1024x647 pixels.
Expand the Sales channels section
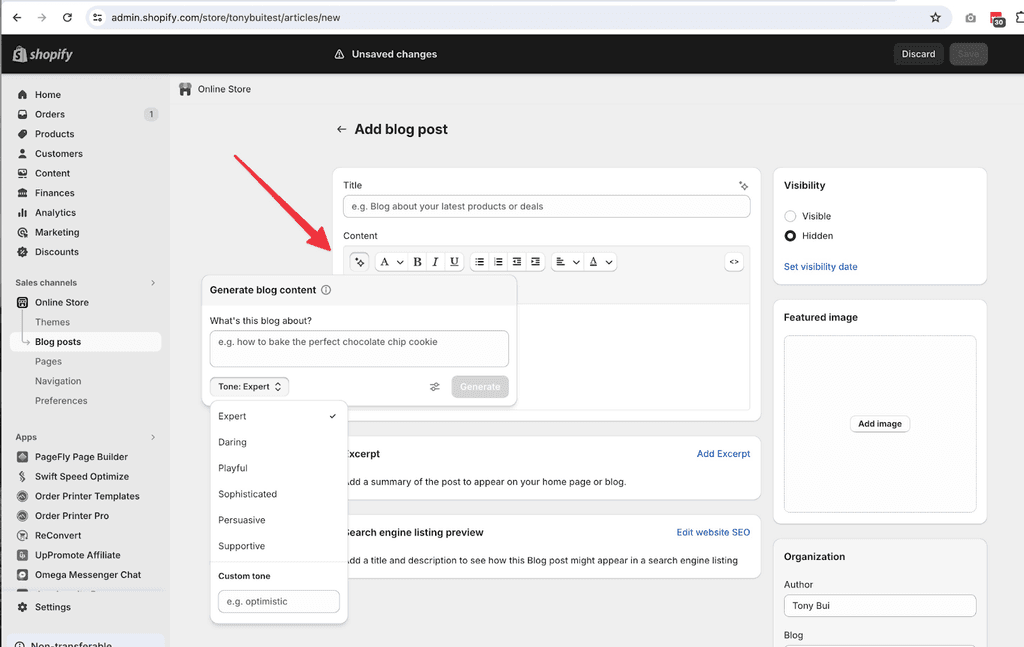153,283
